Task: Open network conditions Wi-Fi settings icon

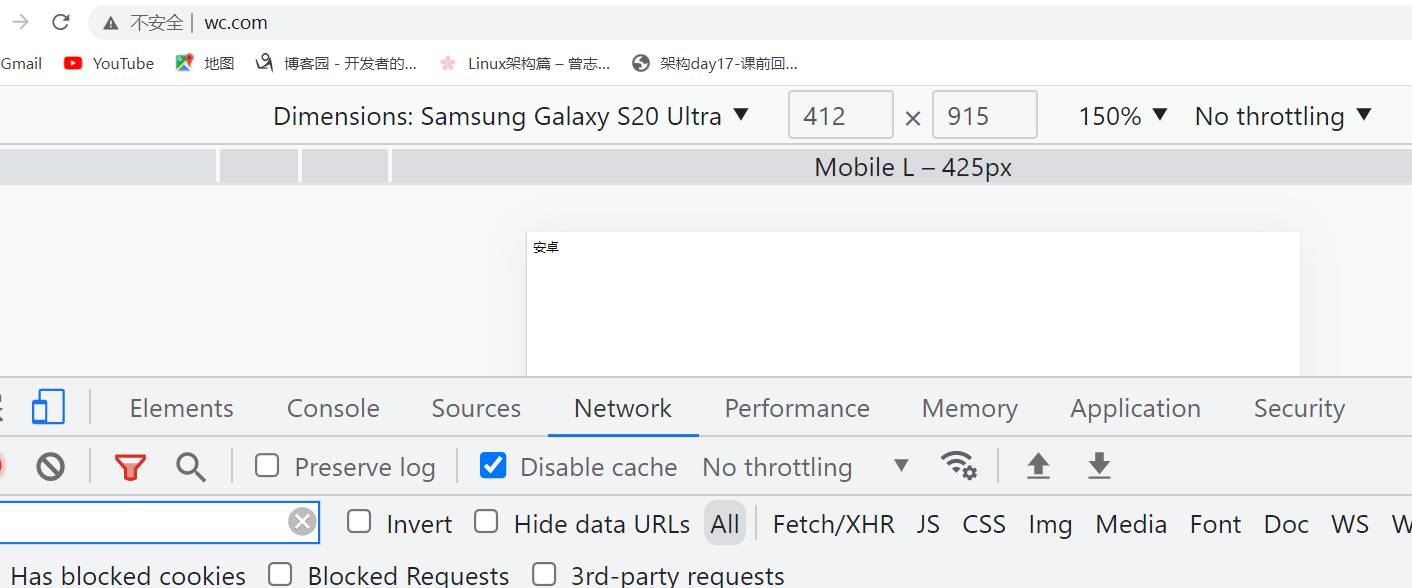Action: coord(958,466)
